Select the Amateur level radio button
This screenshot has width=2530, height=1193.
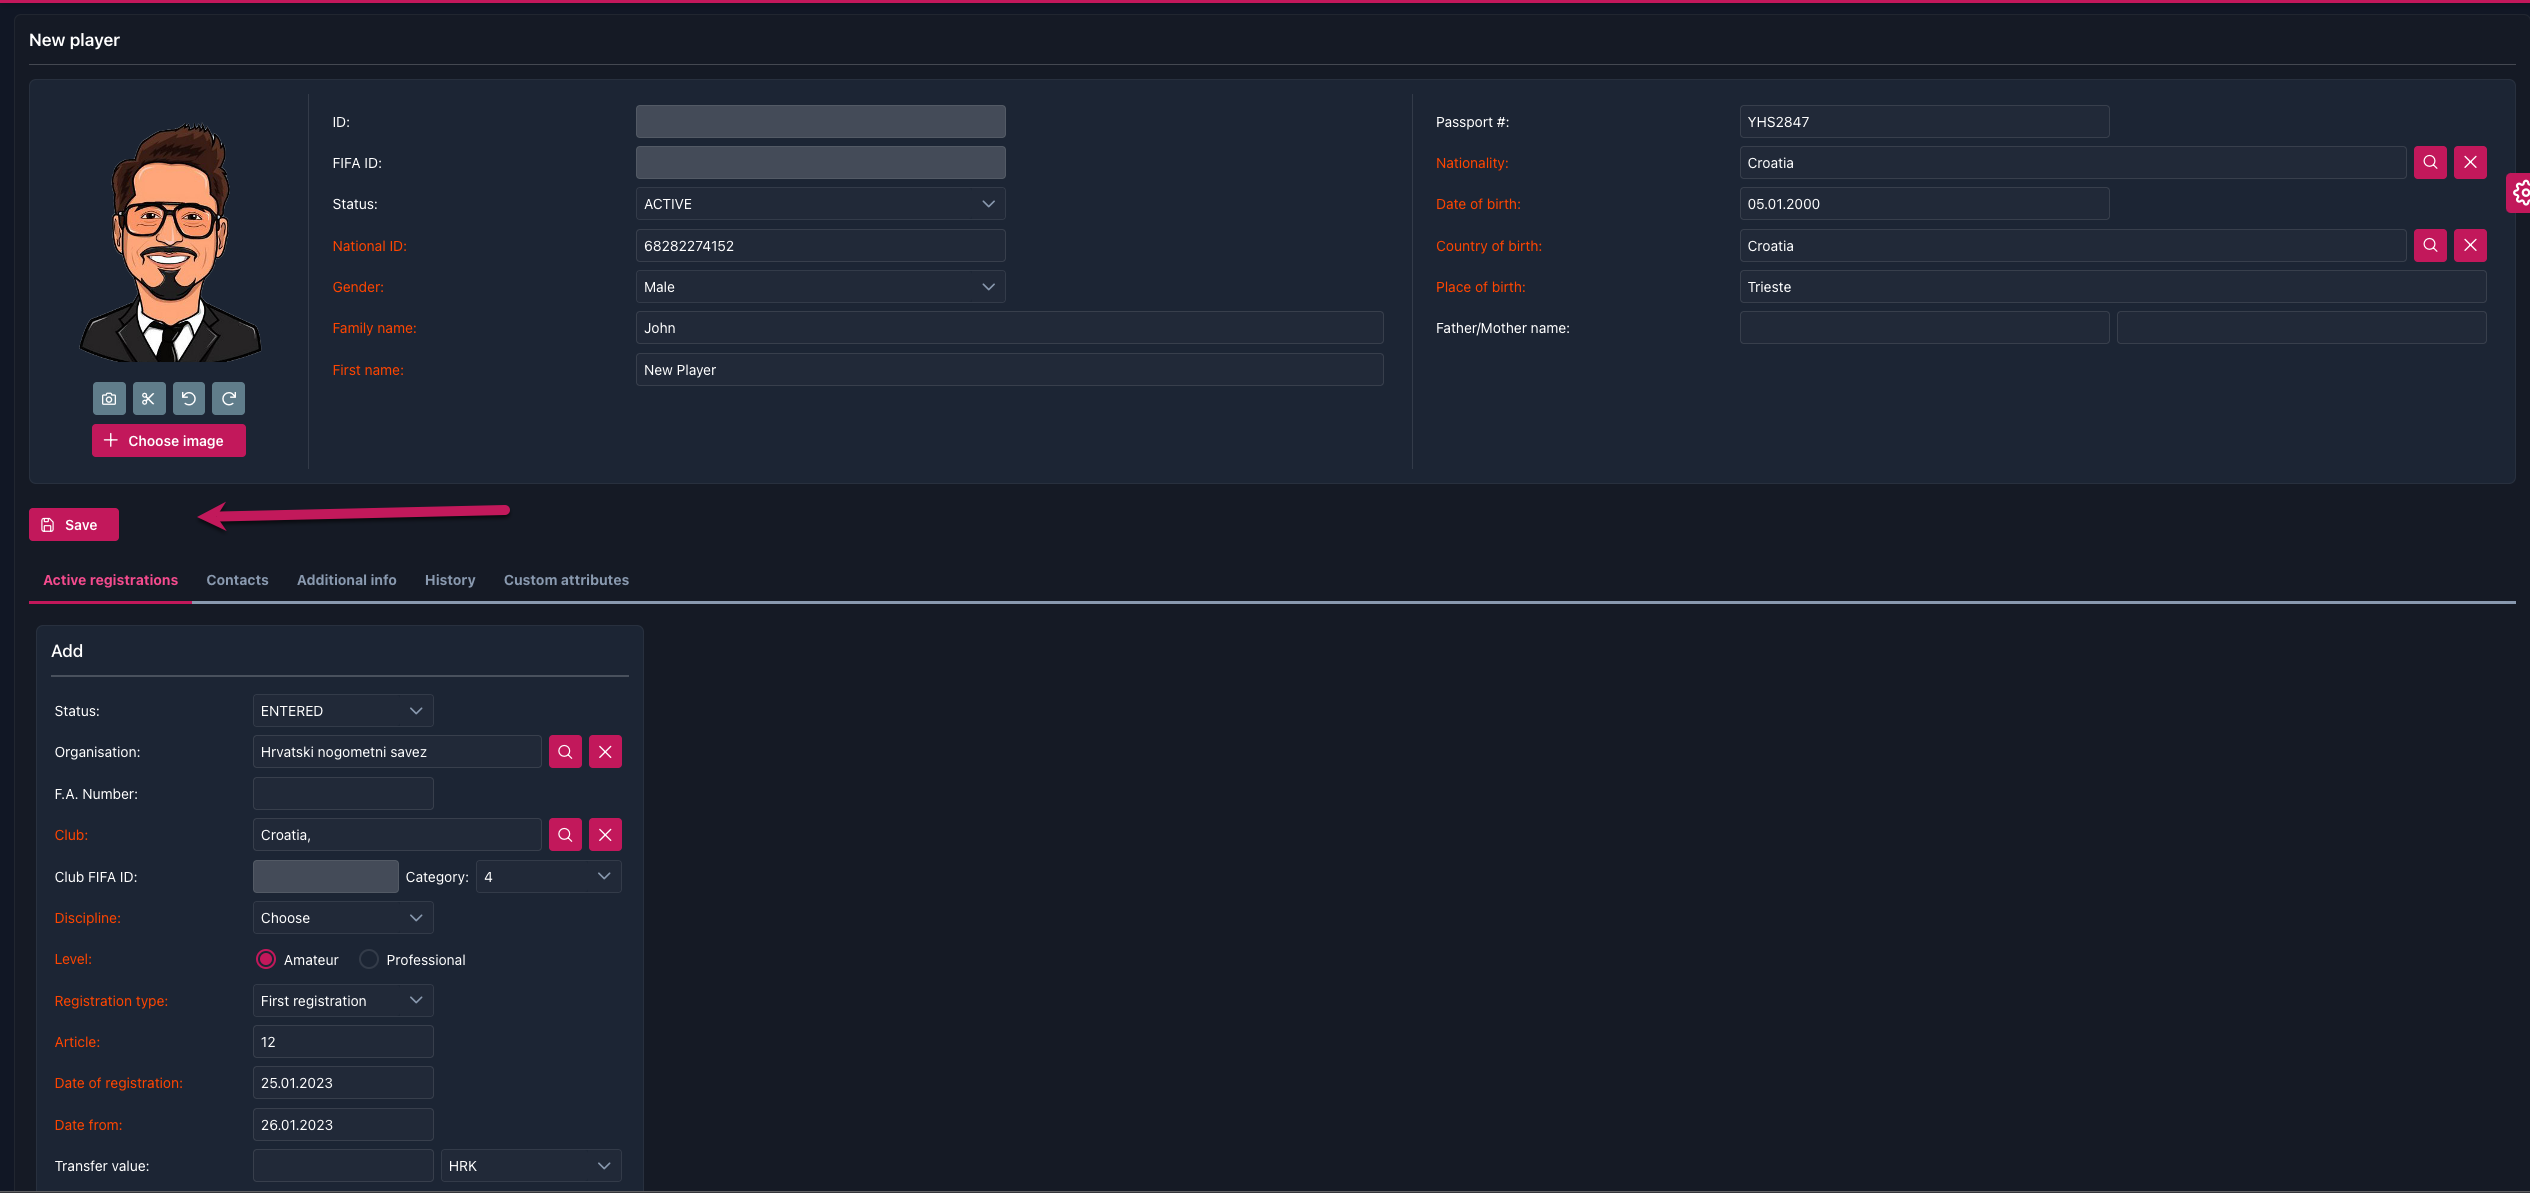click(x=266, y=960)
